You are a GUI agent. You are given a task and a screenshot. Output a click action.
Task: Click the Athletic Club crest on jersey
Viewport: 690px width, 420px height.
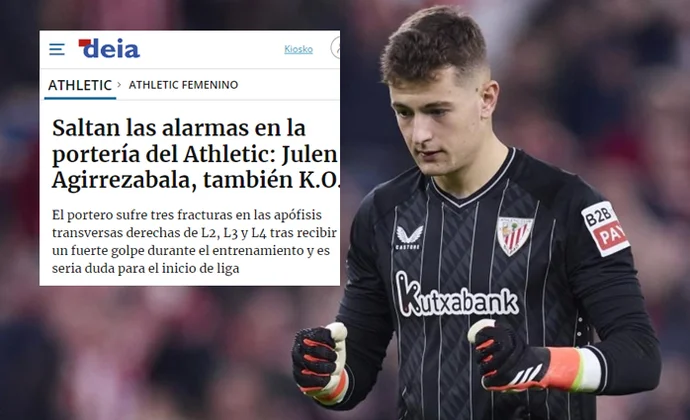point(514,236)
